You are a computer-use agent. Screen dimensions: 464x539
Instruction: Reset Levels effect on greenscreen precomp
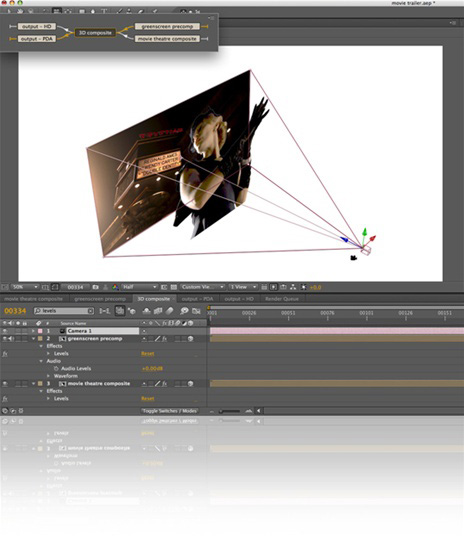click(x=148, y=354)
